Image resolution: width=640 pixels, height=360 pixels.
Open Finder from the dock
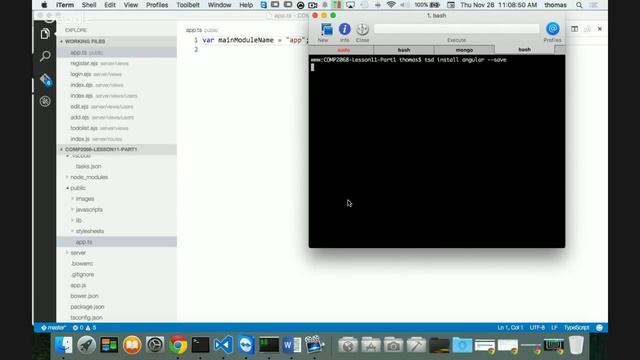coord(64,345)
